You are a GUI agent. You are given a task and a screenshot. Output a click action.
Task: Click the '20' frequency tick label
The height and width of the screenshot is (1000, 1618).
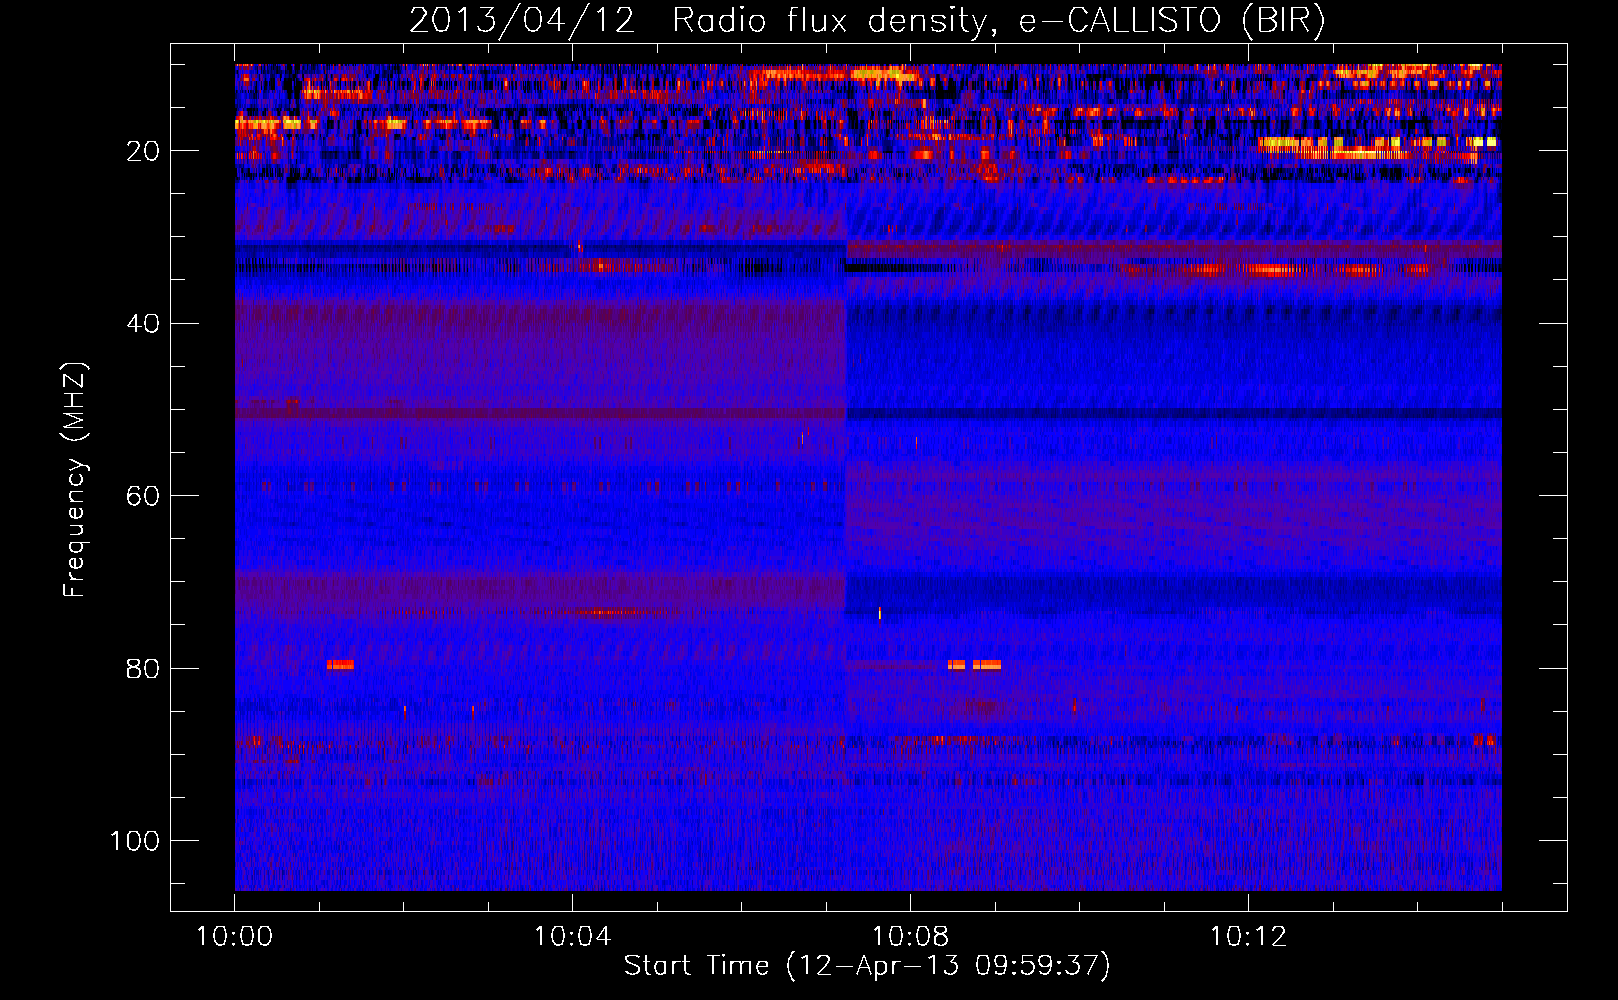143,152
